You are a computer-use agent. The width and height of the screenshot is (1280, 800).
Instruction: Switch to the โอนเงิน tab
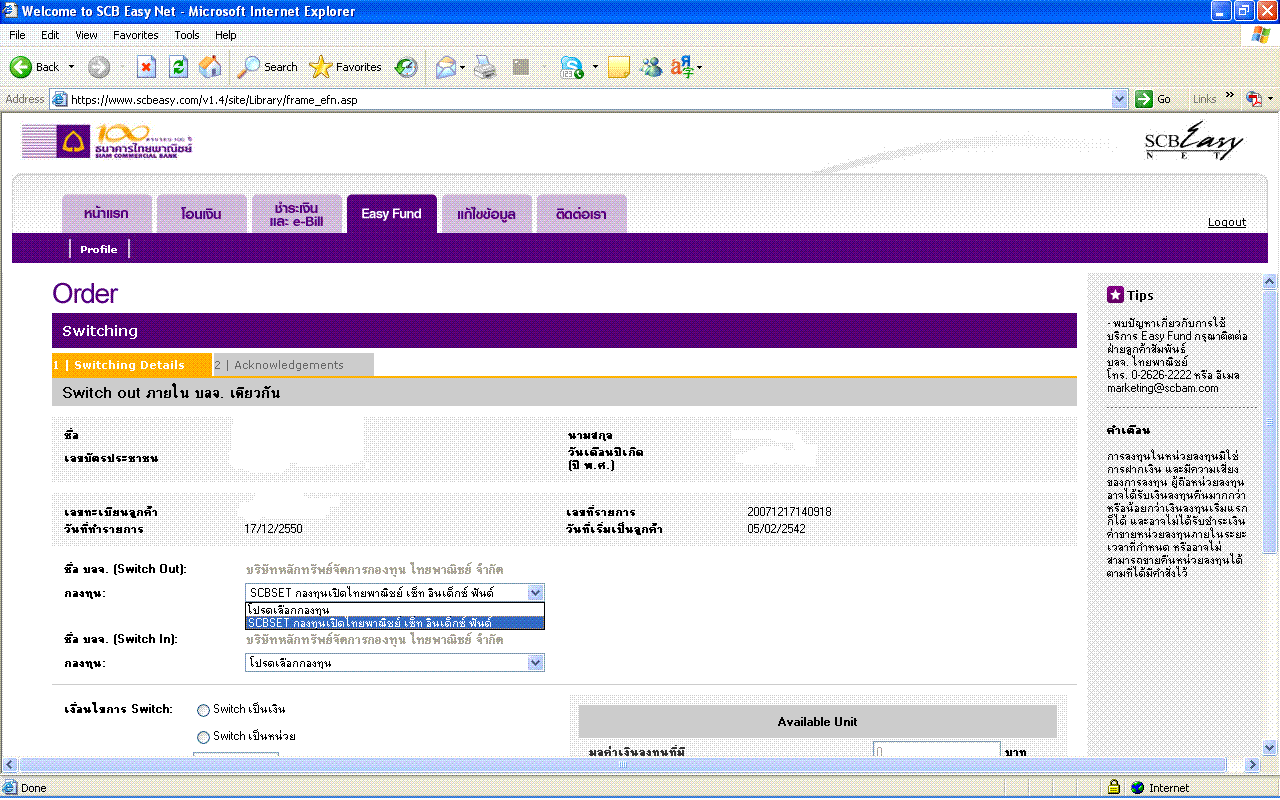pyautogui.click(x=202, y=214)
